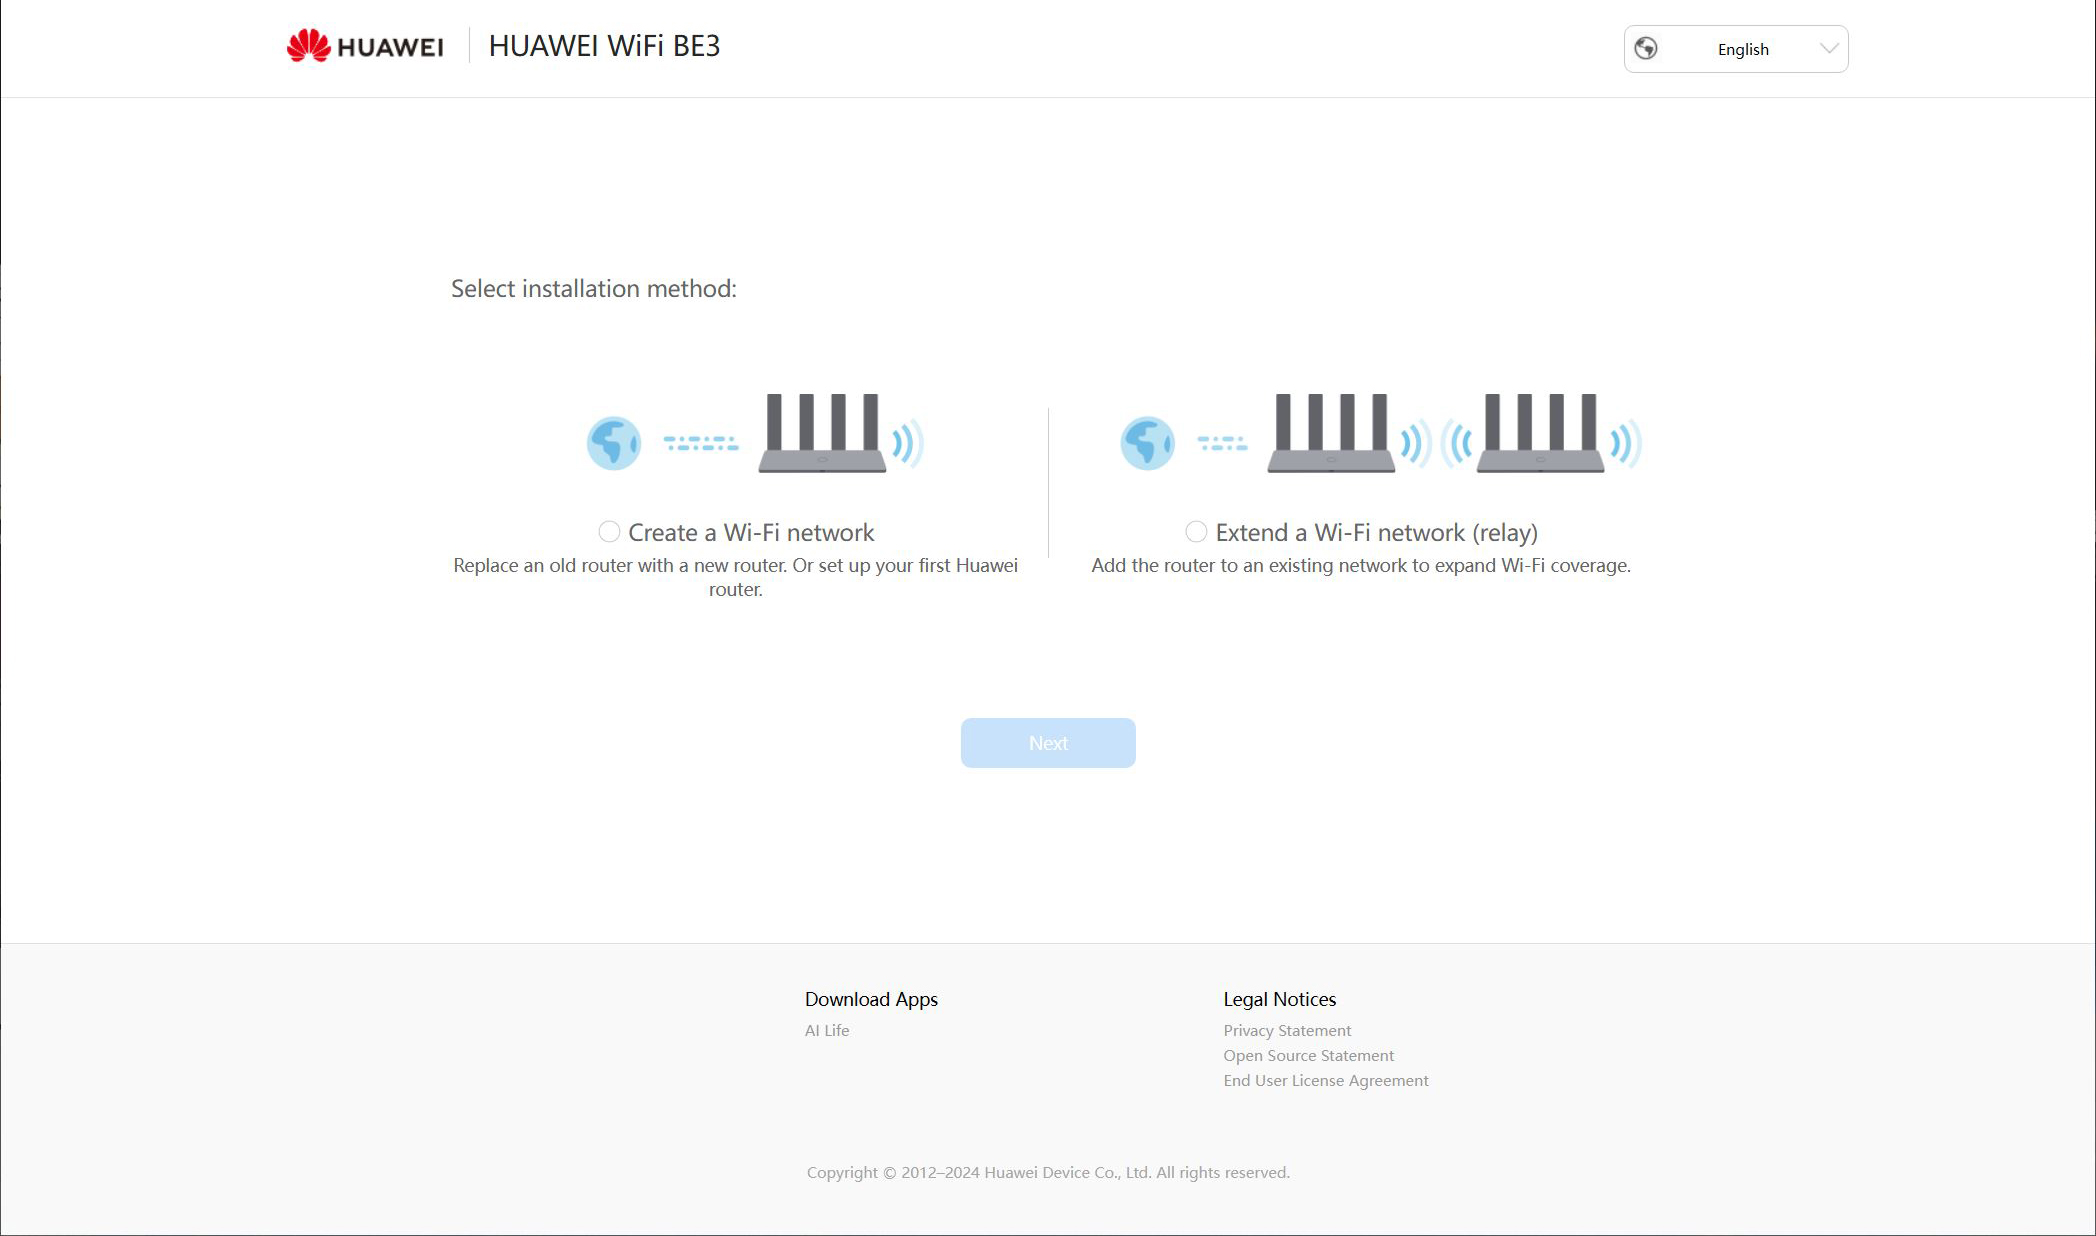Open the Privacy Statement link

tap(1287, 1030)
